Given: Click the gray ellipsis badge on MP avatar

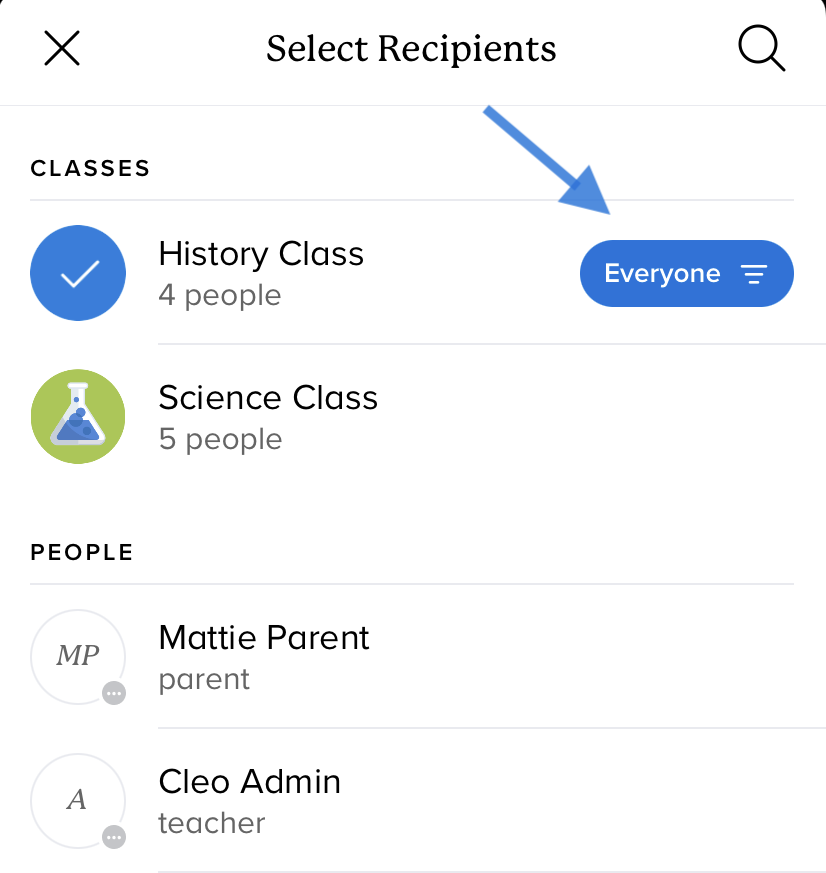Looking at the screenshot, I should tap(114, 692).
